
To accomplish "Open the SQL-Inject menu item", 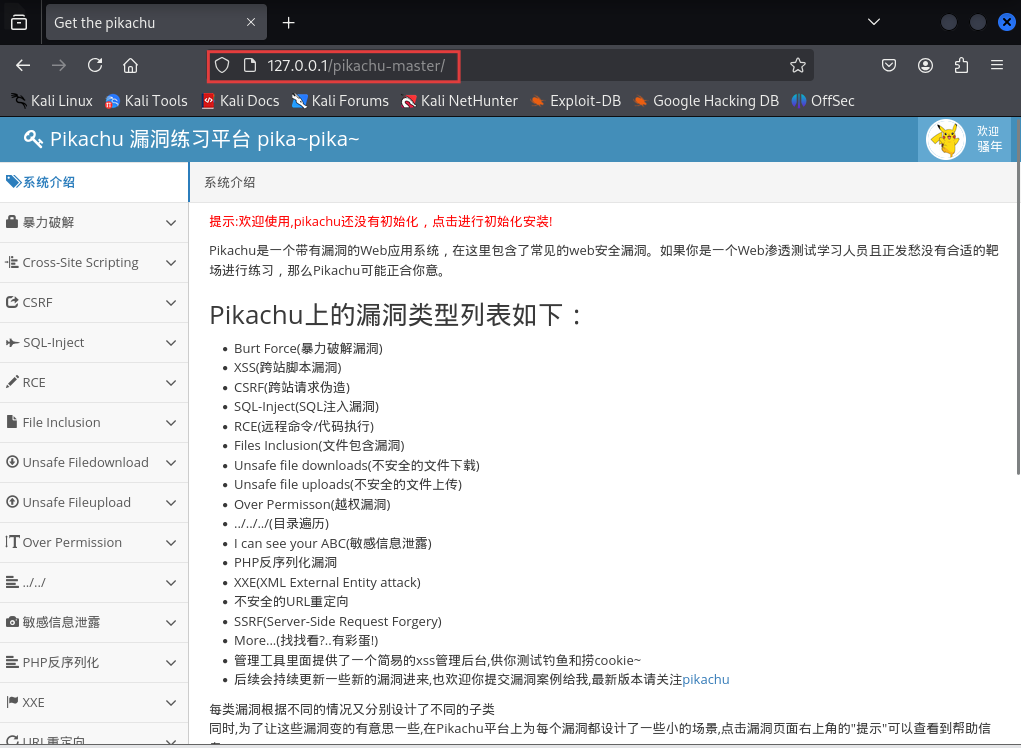I will 94,342.
